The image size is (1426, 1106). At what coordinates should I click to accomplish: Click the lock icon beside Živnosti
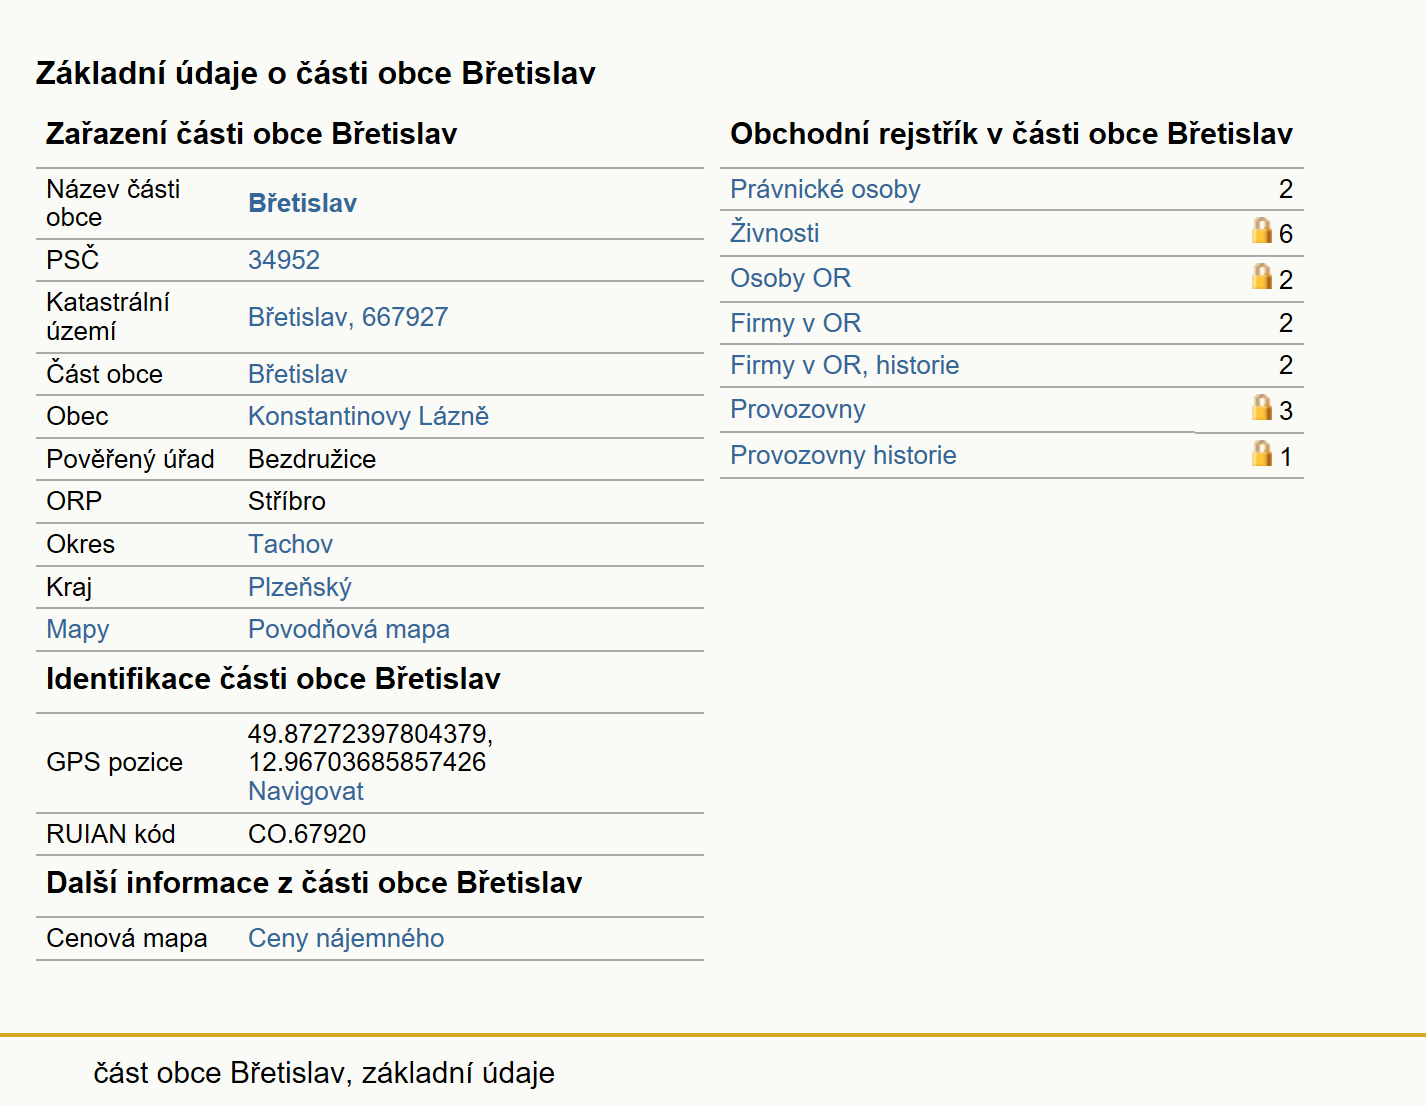1262,231
